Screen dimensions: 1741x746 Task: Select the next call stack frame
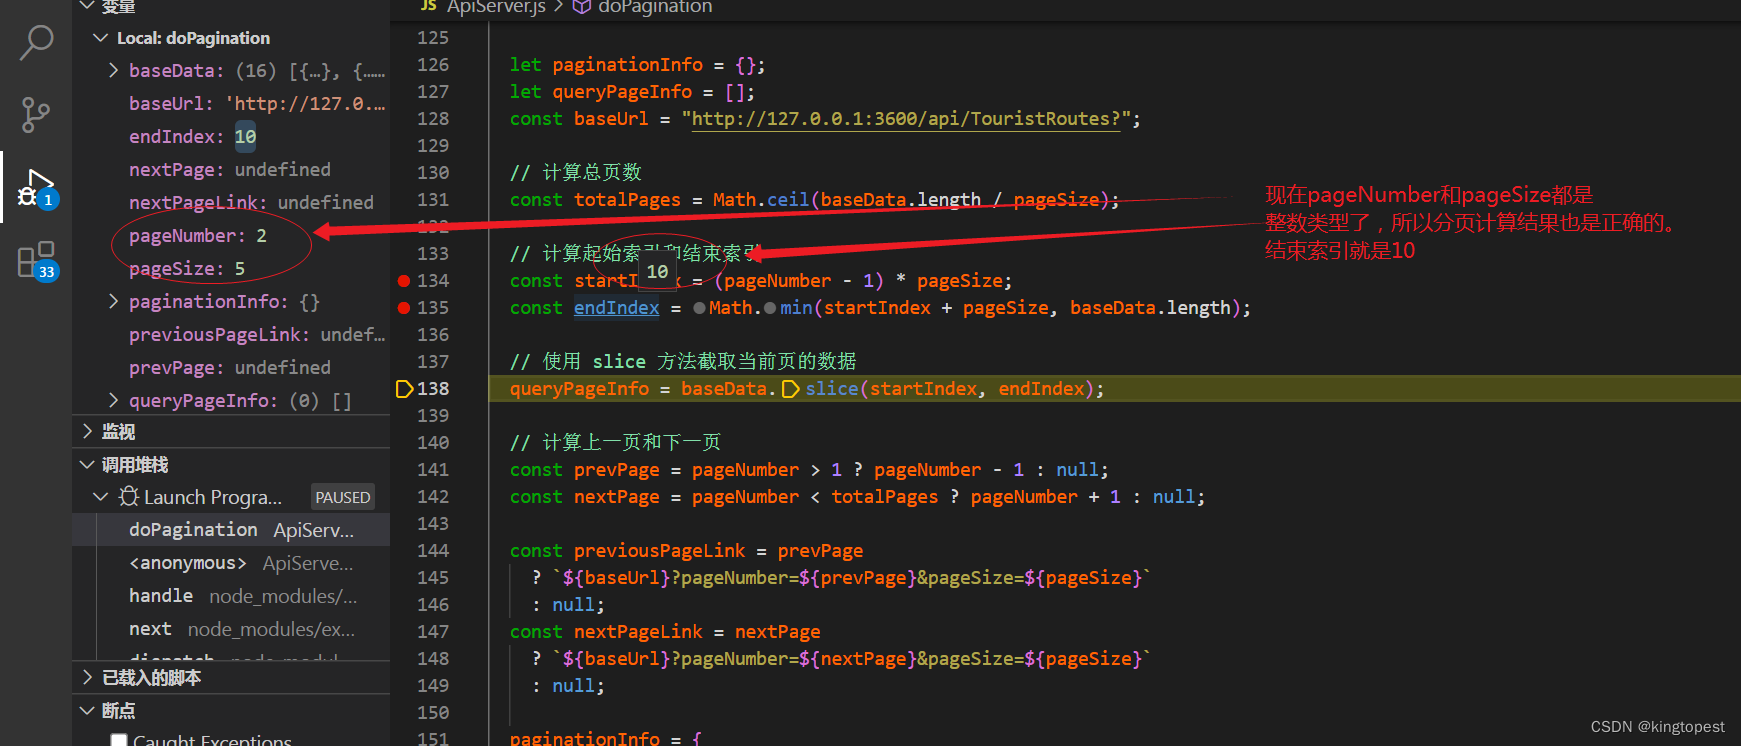pos(231,629)
